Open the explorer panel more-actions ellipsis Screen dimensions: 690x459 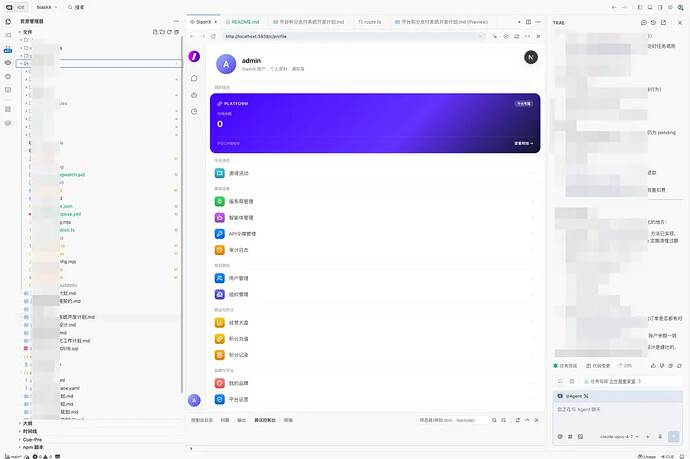pyautogui.click(x=176, y=21)
